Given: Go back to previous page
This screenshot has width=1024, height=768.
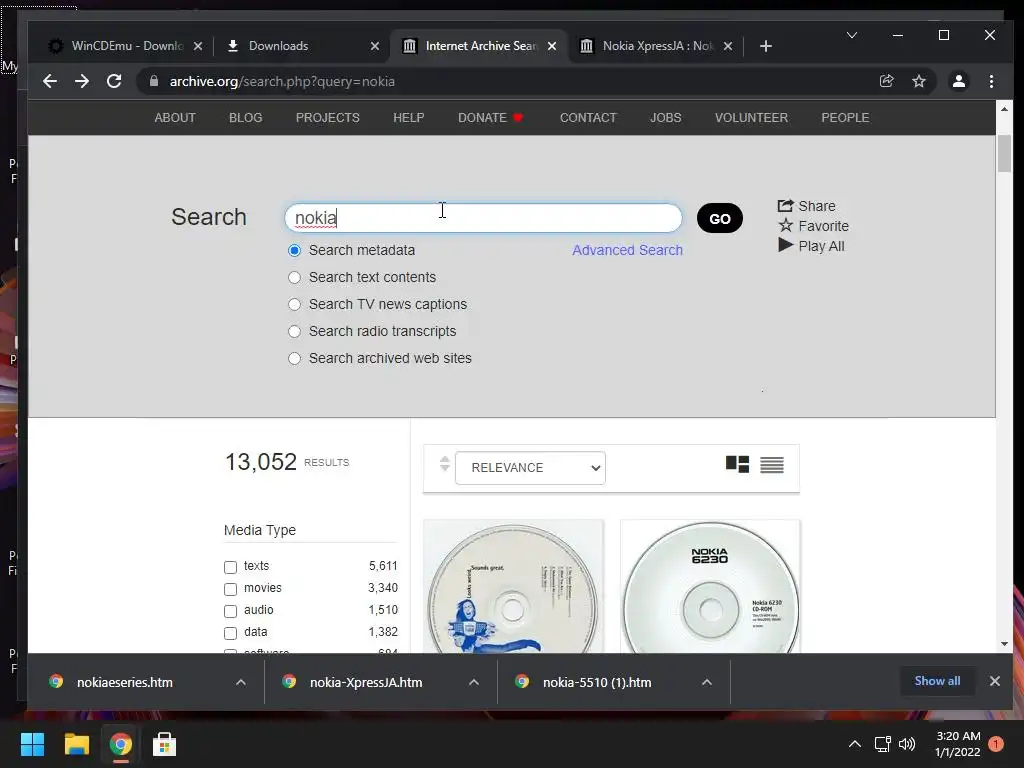Looking at the screenshot, I should coord(50,81).
